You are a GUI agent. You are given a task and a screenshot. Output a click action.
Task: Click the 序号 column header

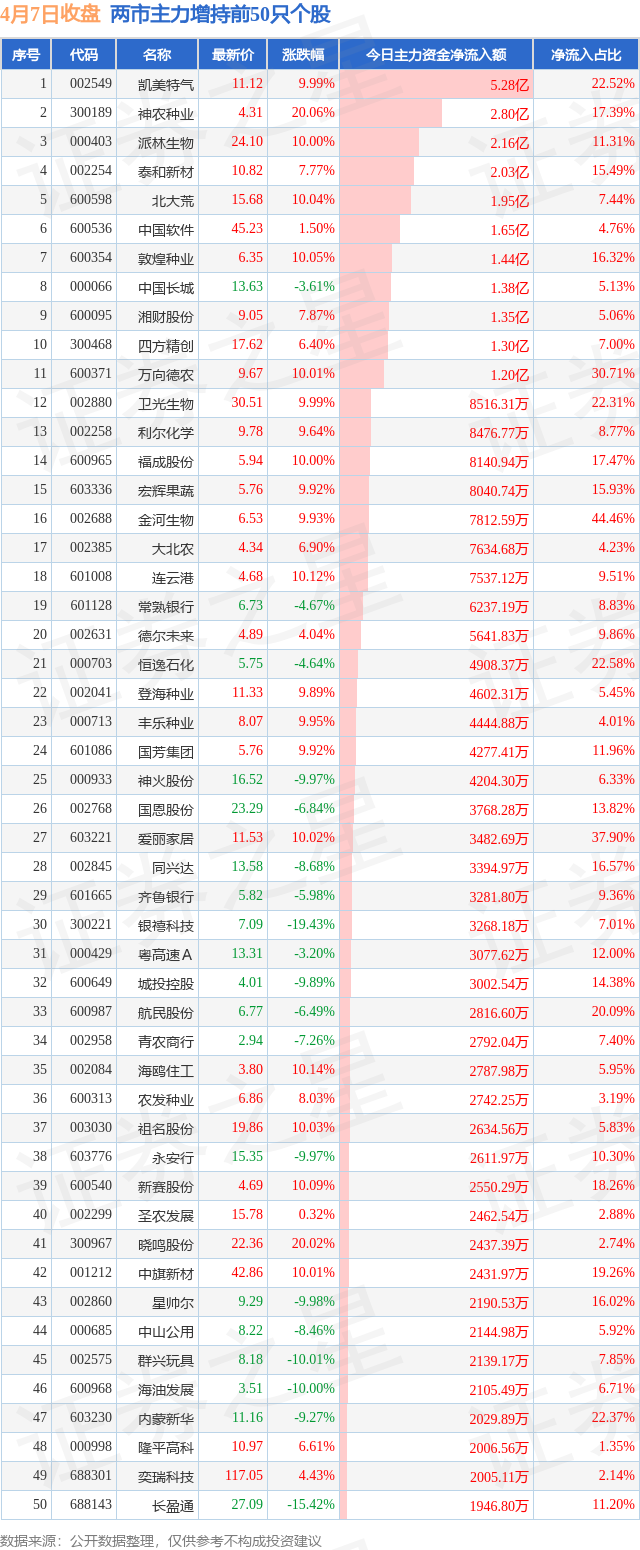26,55
